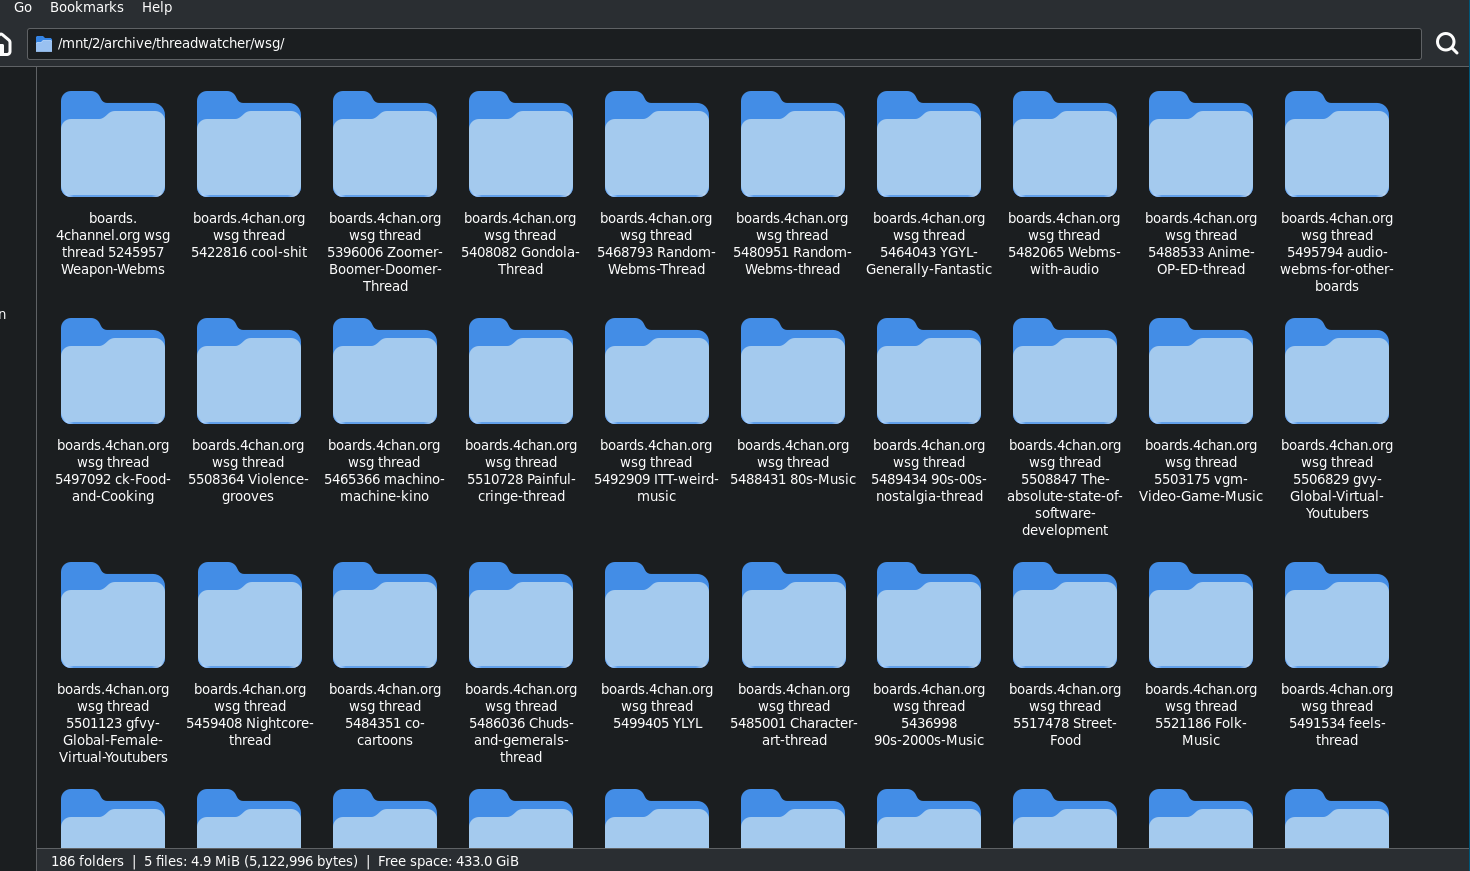Screen dimensions: 1470x871
Task: Select the machino-machine-kino folder icon
Action: coord(385,371)
